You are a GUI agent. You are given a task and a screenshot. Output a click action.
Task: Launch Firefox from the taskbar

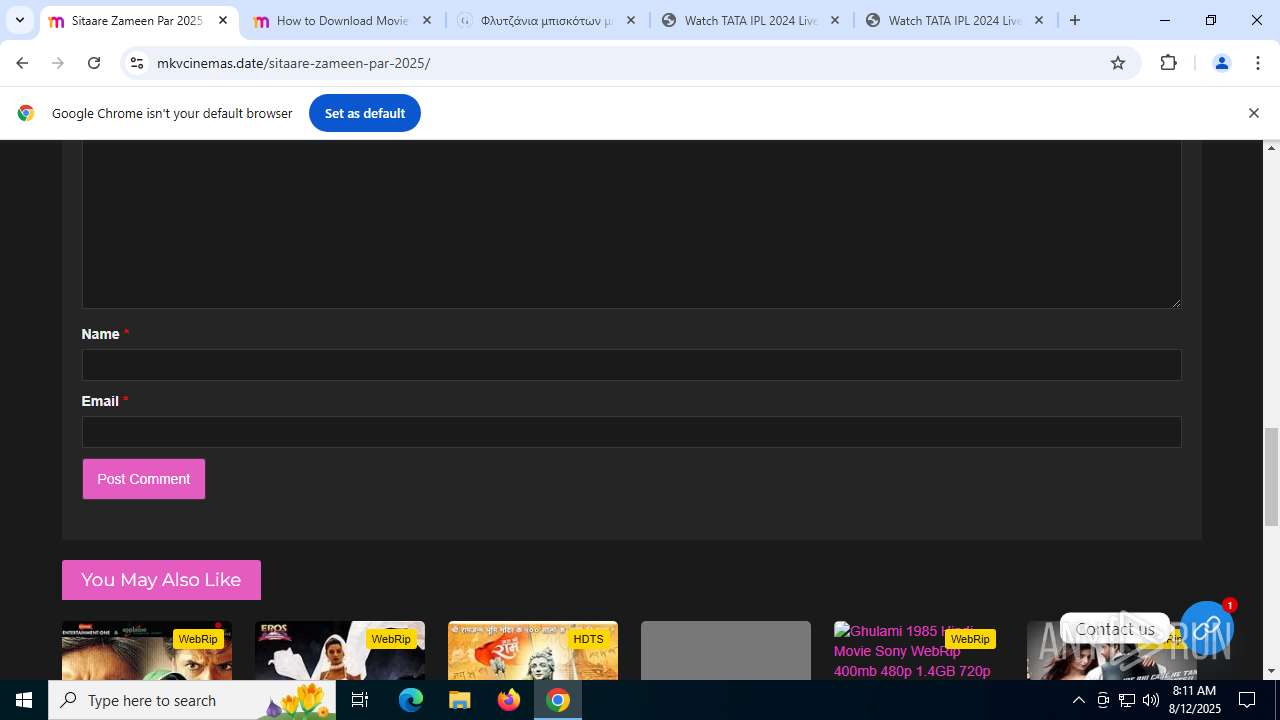(509, 700)
